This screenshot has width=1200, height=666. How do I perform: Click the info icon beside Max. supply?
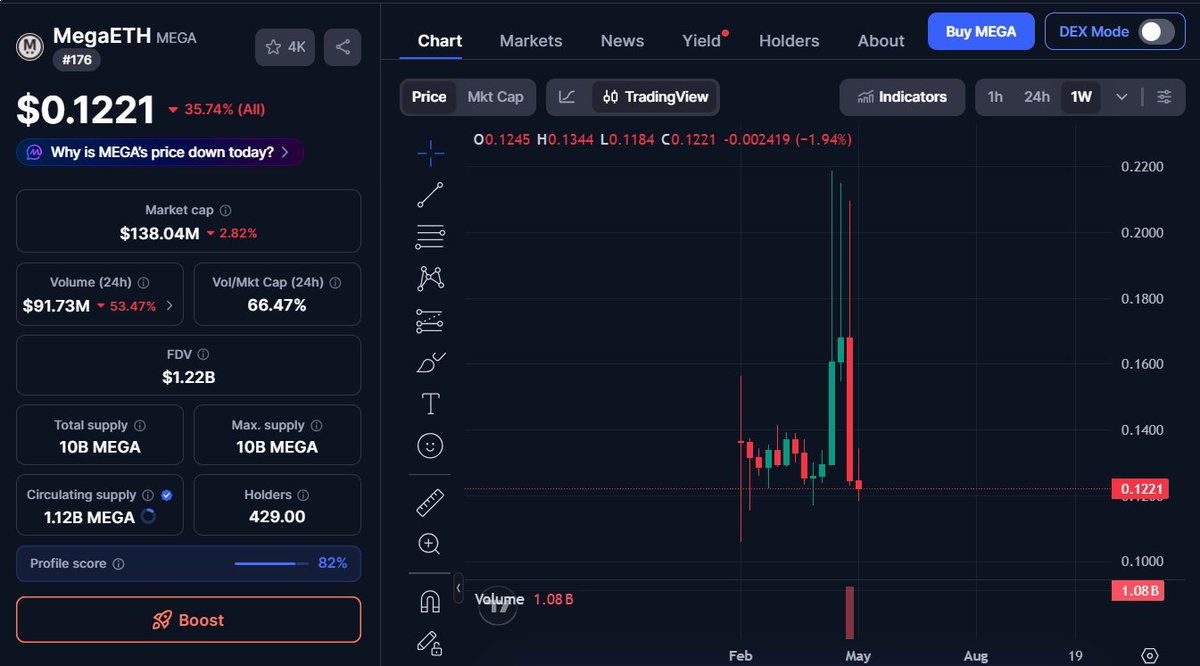(x=316, y=425)
